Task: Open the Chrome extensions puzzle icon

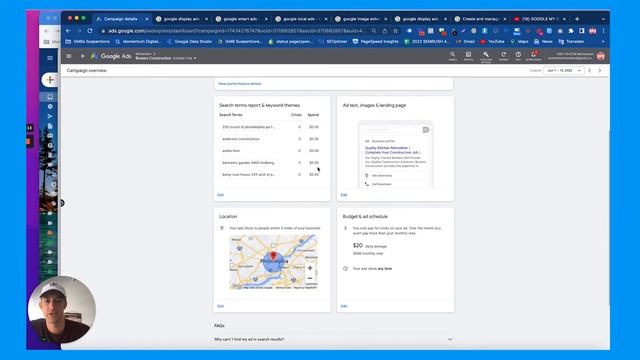Action: (571, 31)
